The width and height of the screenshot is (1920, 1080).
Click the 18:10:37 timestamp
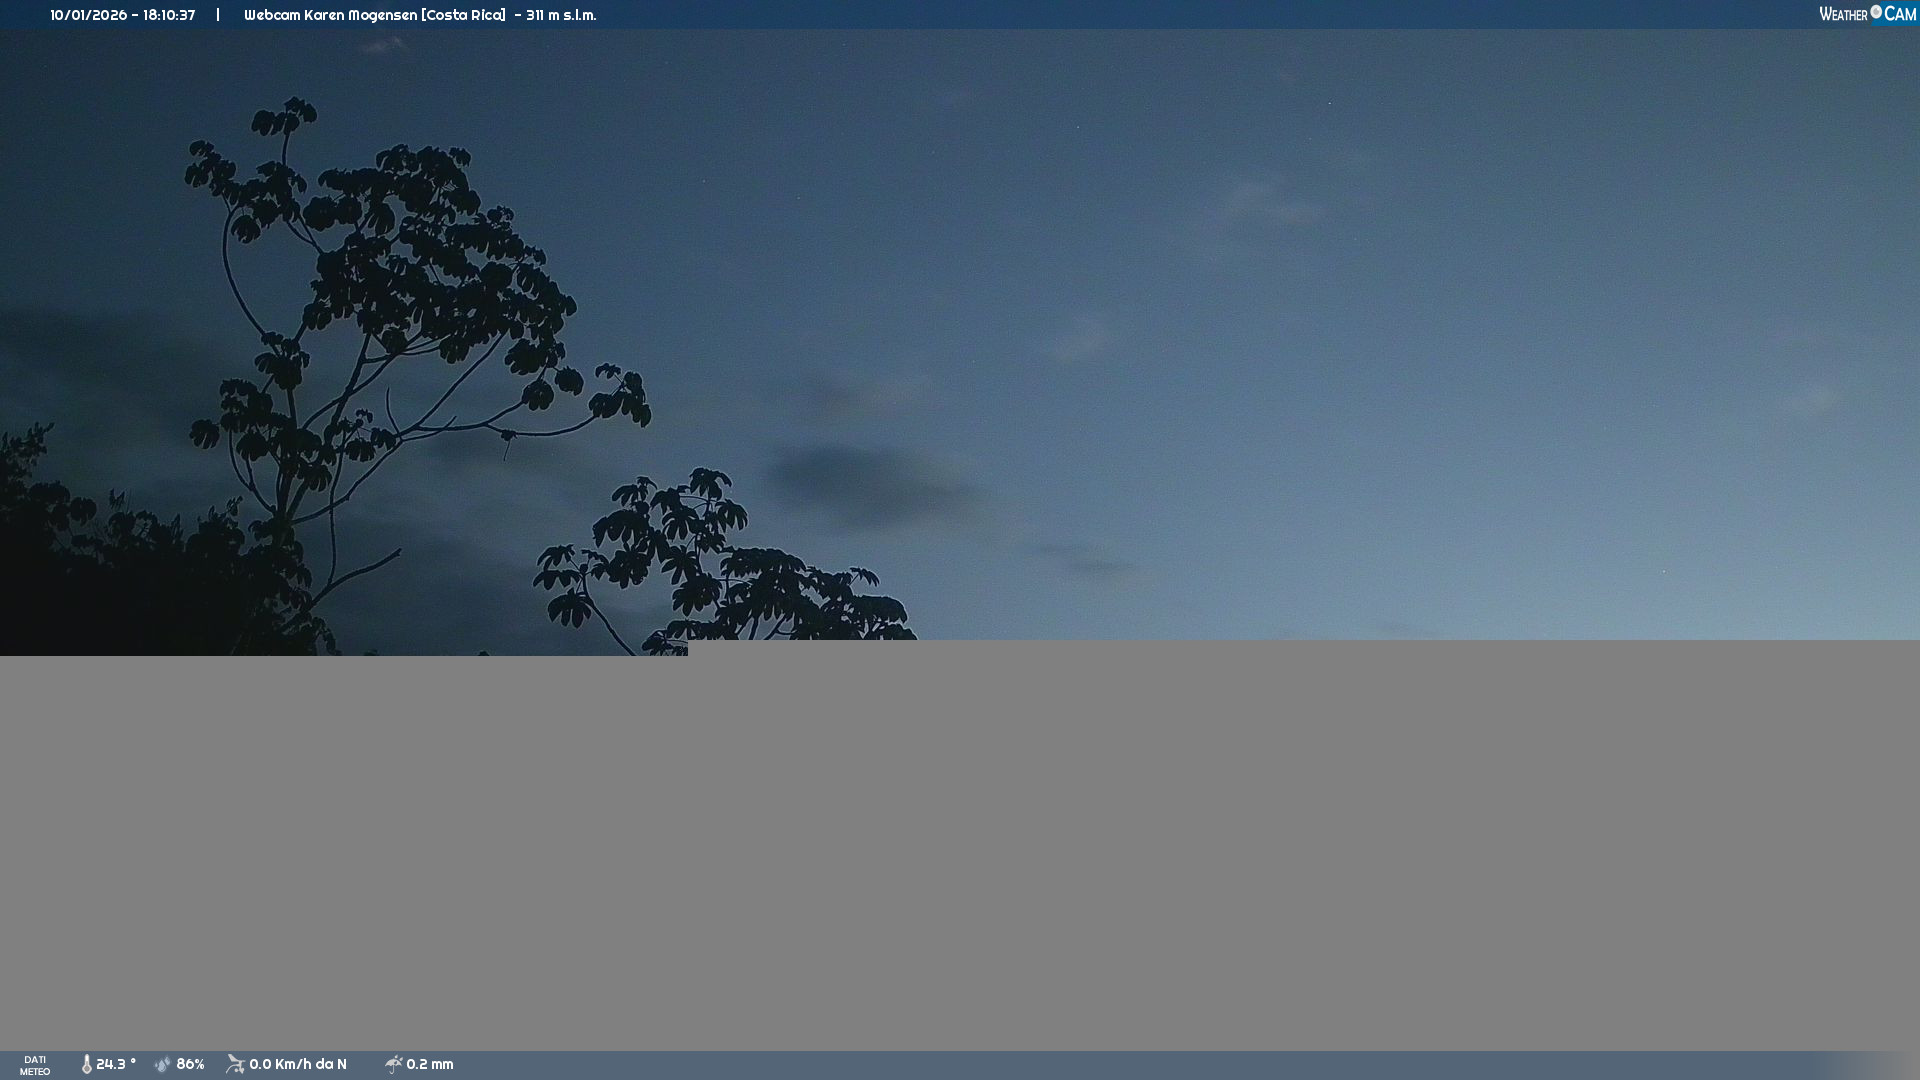coord(169,15)
